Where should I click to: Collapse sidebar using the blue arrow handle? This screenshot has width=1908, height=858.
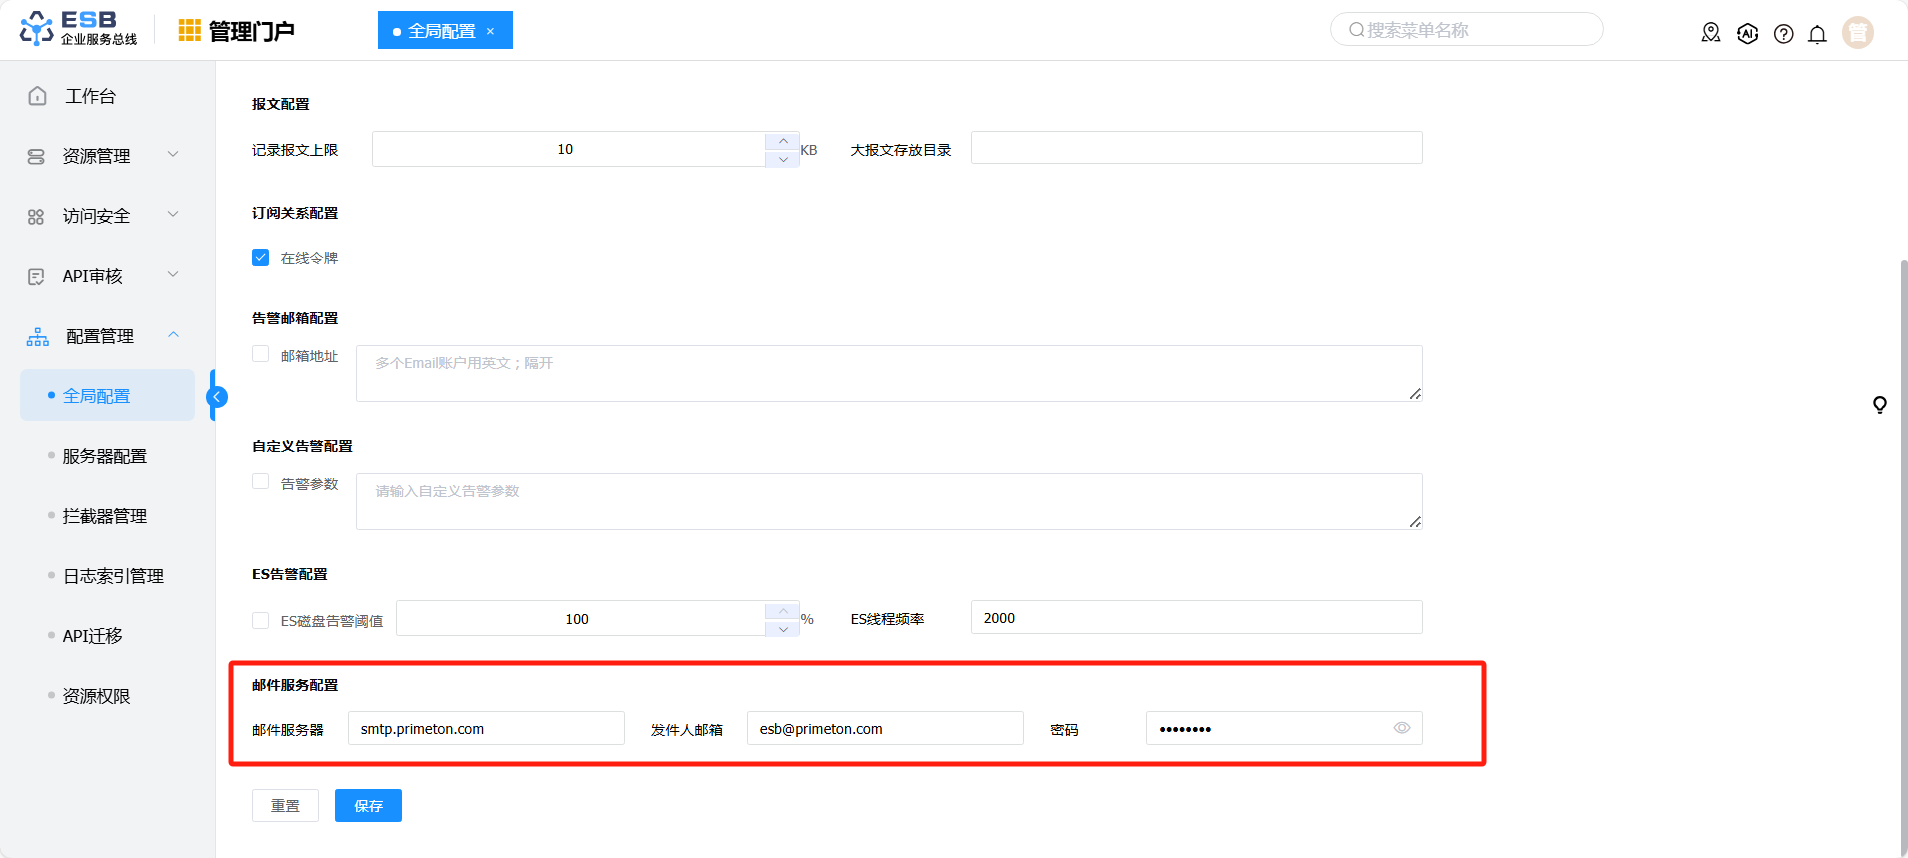click(x=217, y=397)
